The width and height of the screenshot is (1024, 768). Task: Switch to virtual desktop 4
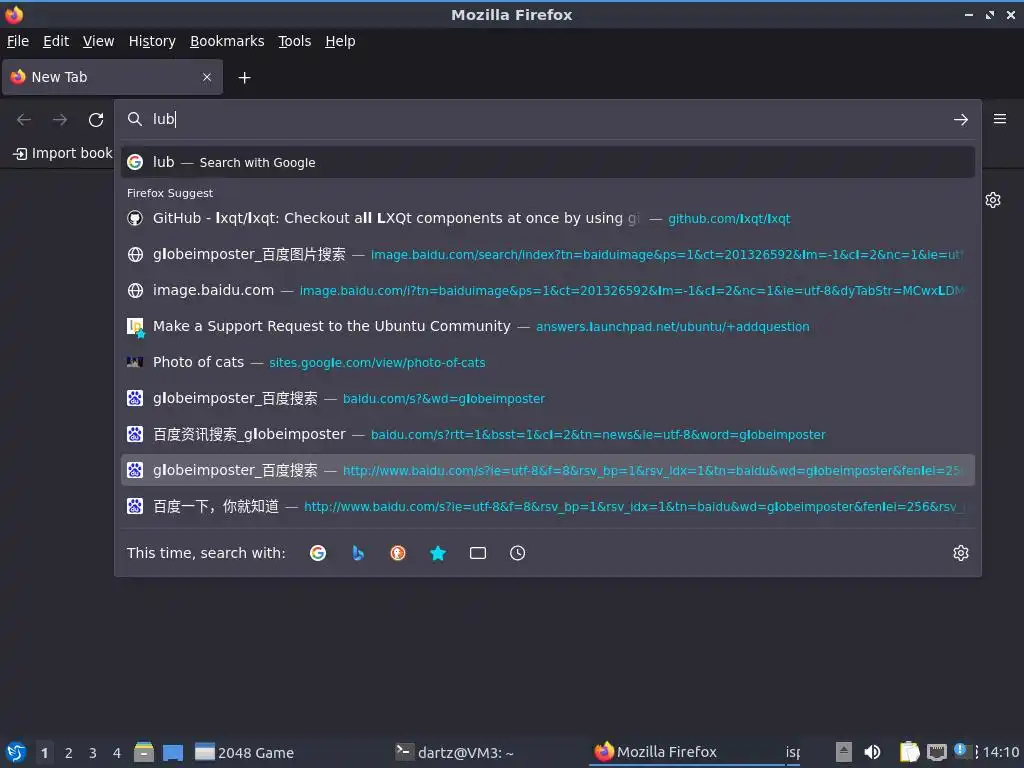coord(117,753)
